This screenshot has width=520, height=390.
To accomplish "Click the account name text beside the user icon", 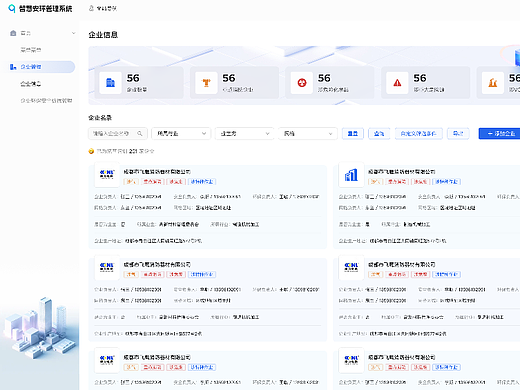I will [x=107, y=9].
